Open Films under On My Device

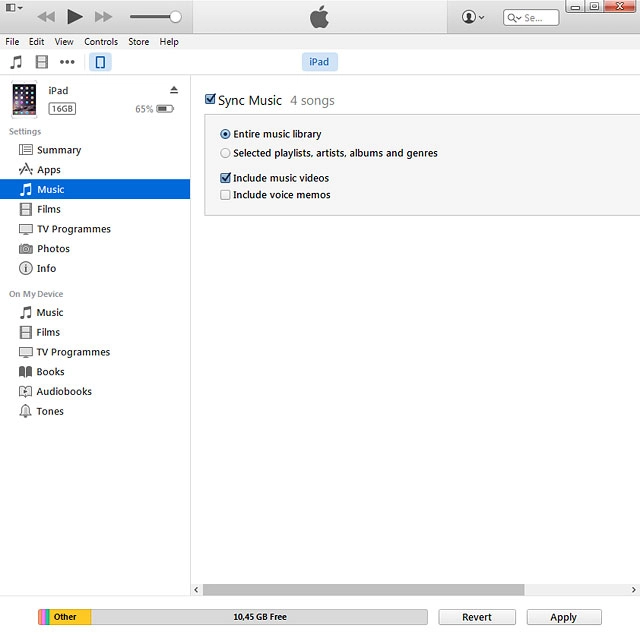[95, 332]
